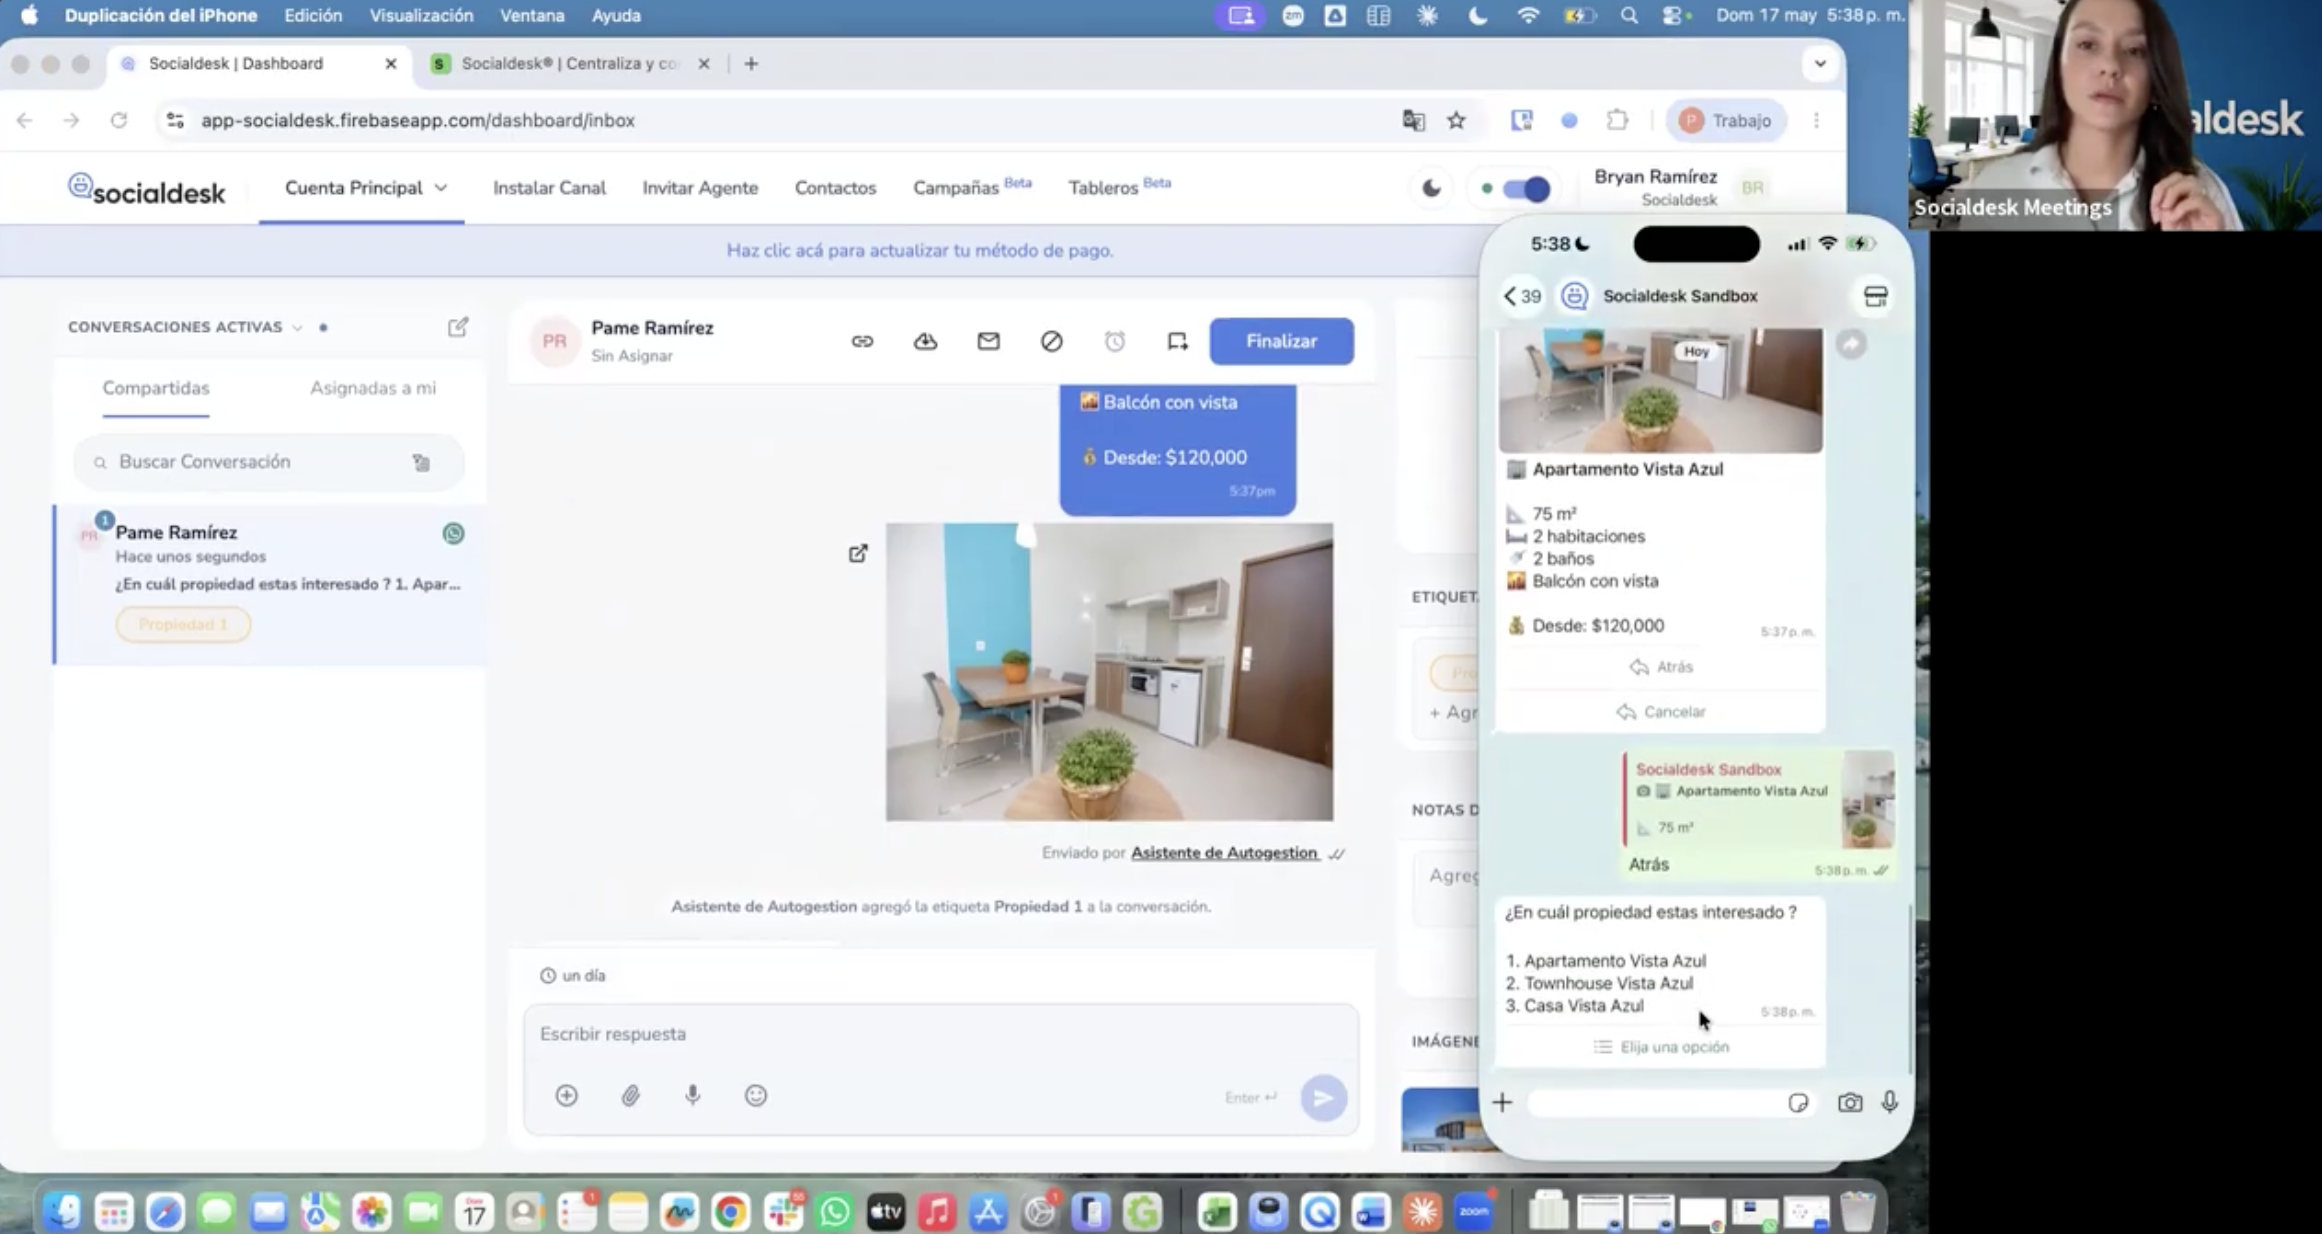The height and width of the screenshot is (1234, 2322).
Task: Open the un día snooze selector
Action: coord(573,975)
